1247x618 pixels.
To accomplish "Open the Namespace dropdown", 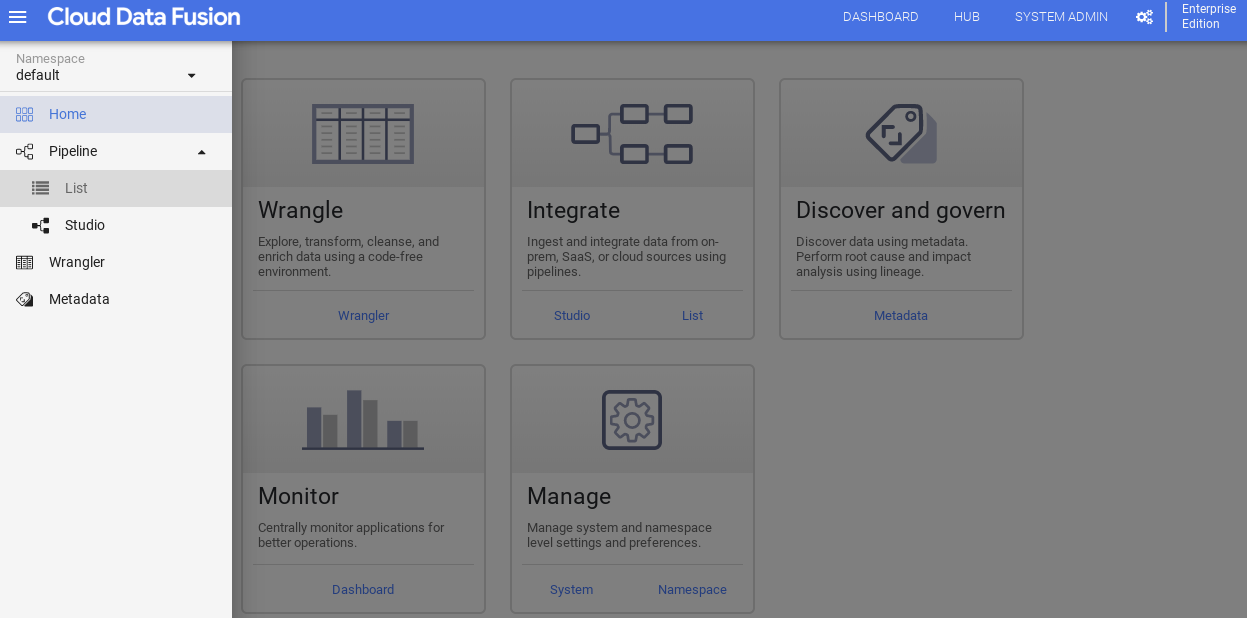I will point(191,75).
